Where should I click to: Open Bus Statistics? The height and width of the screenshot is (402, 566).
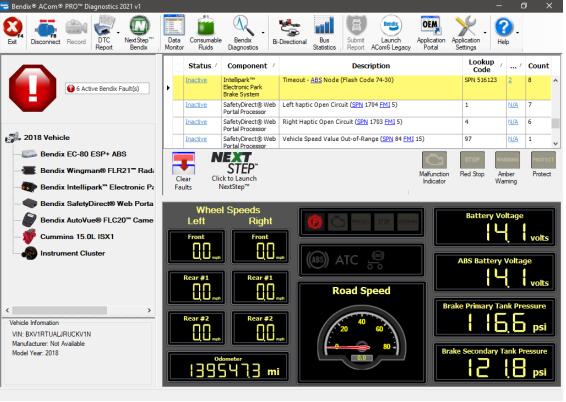click(x=324, y=33)
